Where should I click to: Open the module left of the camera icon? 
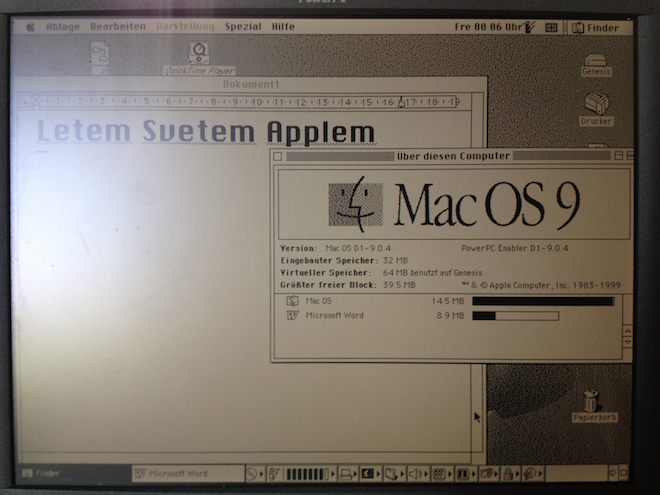tap(465, 474)
